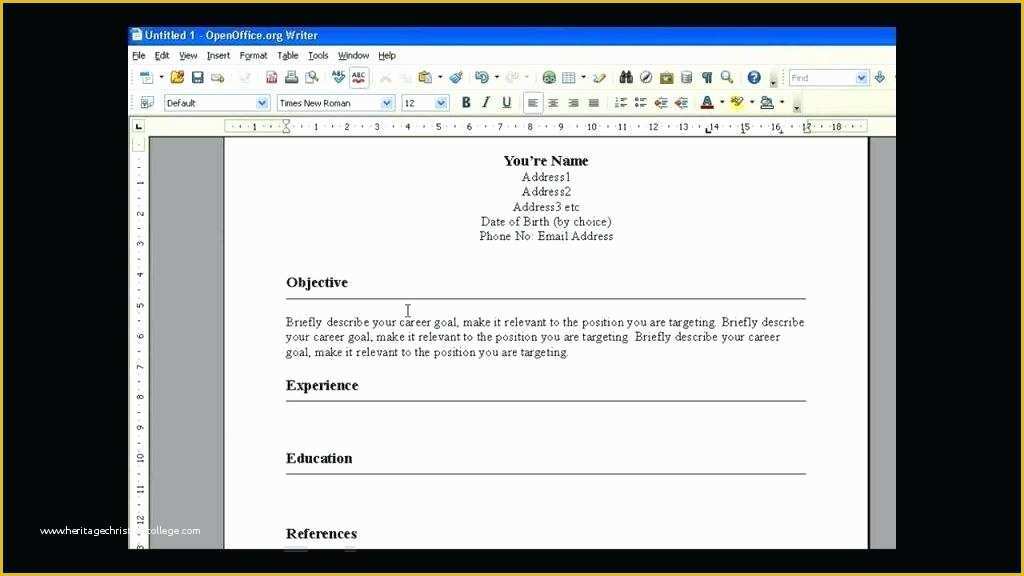This screenshot has height=576, width=1024.
Task: Open the Paragraph Style dropdown showing Default
Action: 262,102
